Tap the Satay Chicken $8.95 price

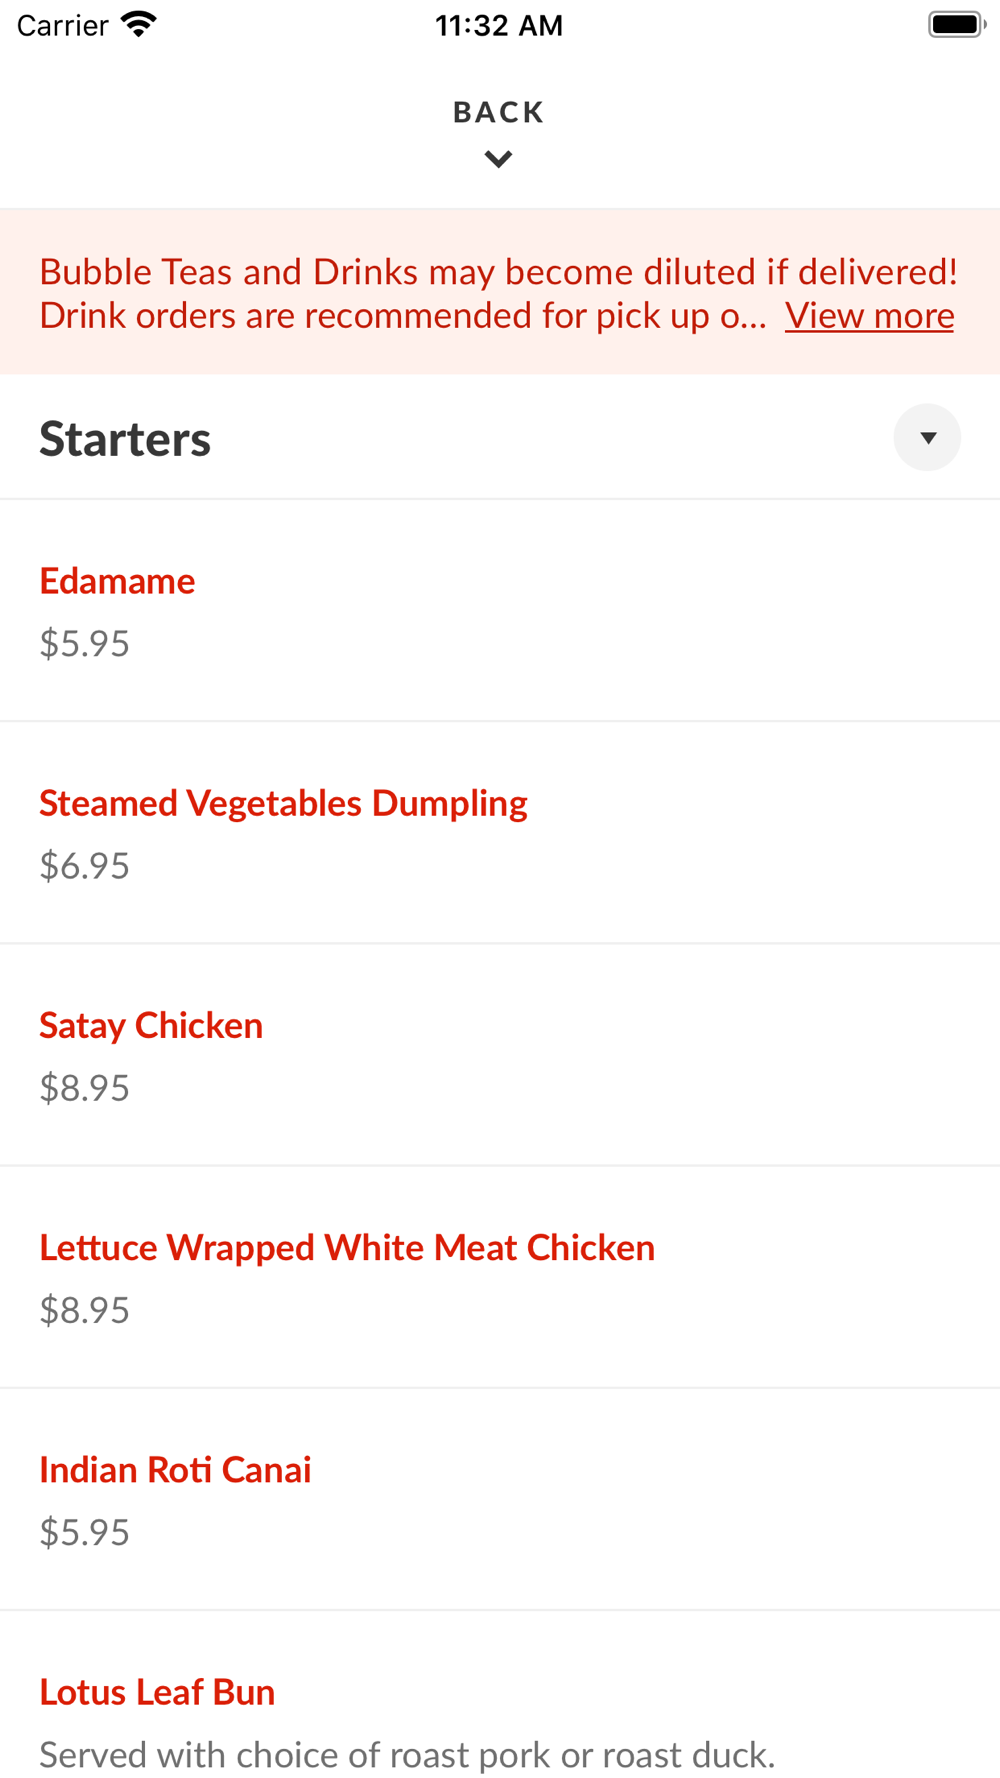(x=85, y=1087)
